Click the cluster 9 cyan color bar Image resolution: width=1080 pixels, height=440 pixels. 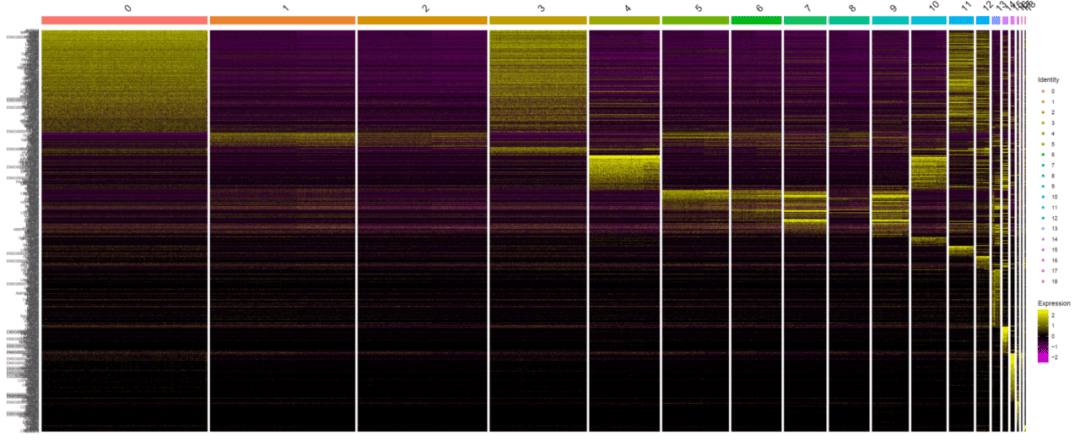coord(890,21)
